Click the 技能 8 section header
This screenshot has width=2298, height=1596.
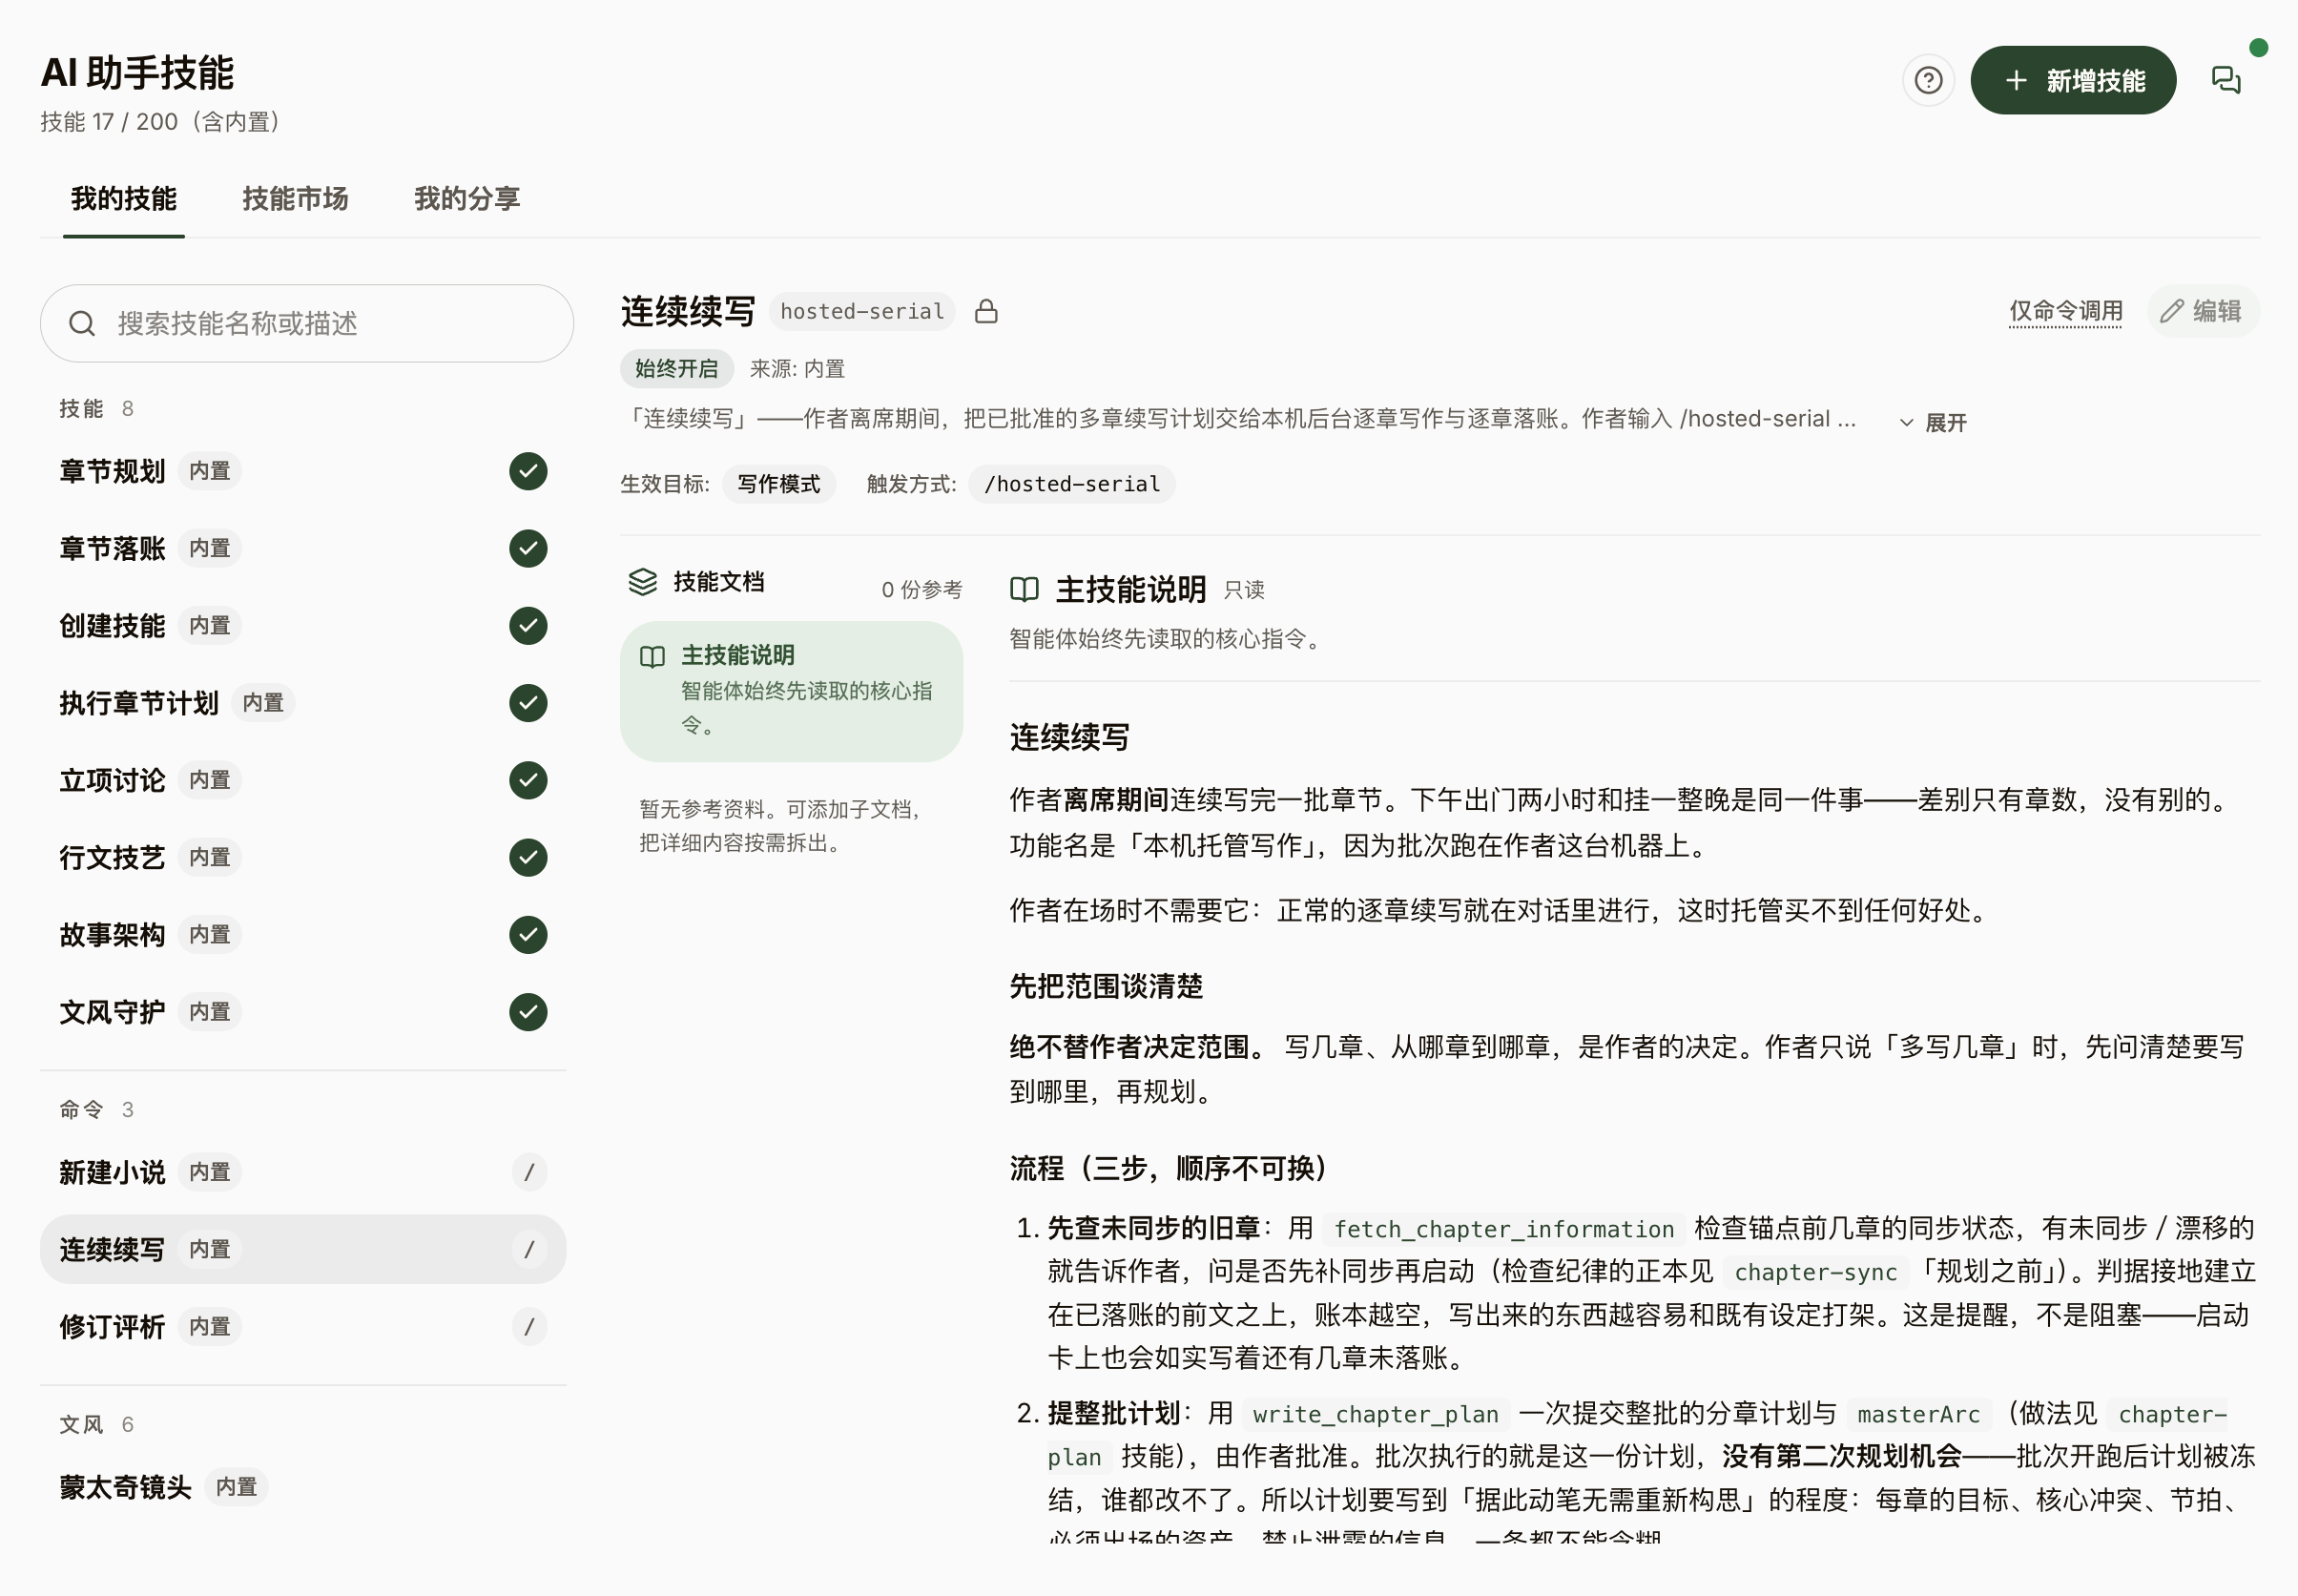96,408
